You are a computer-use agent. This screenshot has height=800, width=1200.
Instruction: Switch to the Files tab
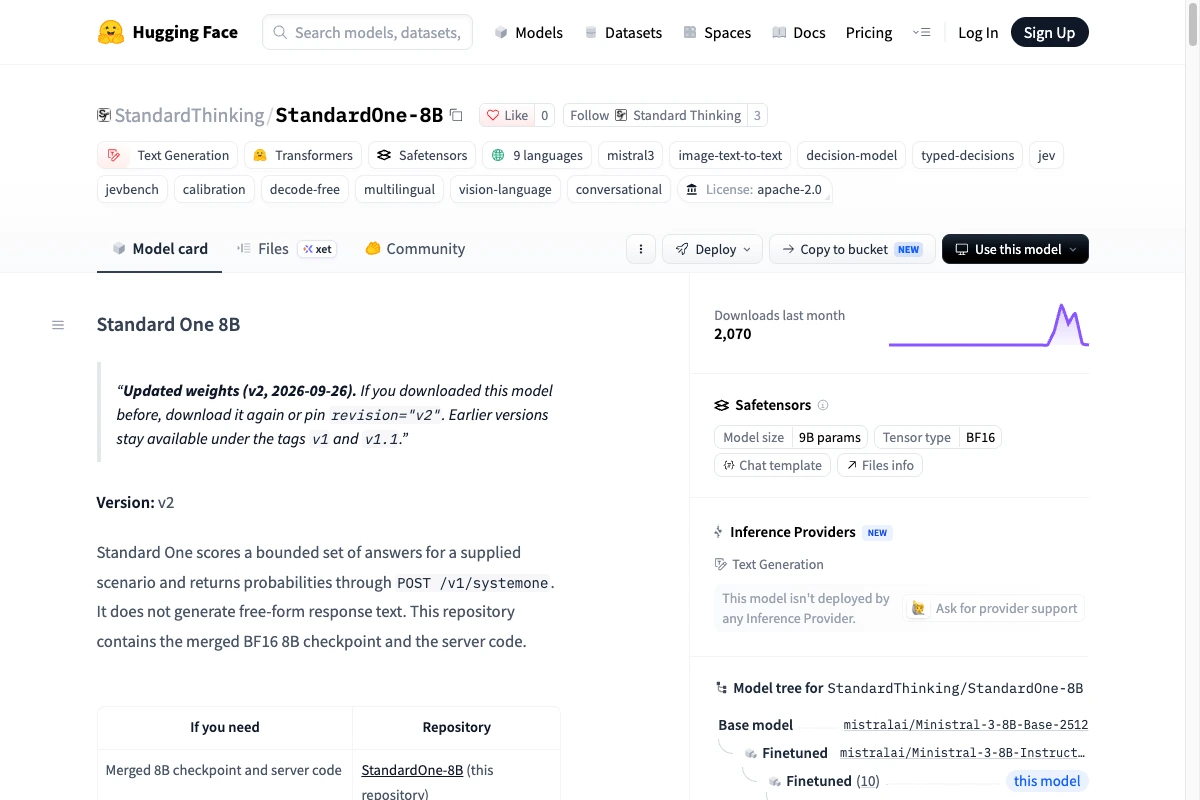[x=286, y=249]
